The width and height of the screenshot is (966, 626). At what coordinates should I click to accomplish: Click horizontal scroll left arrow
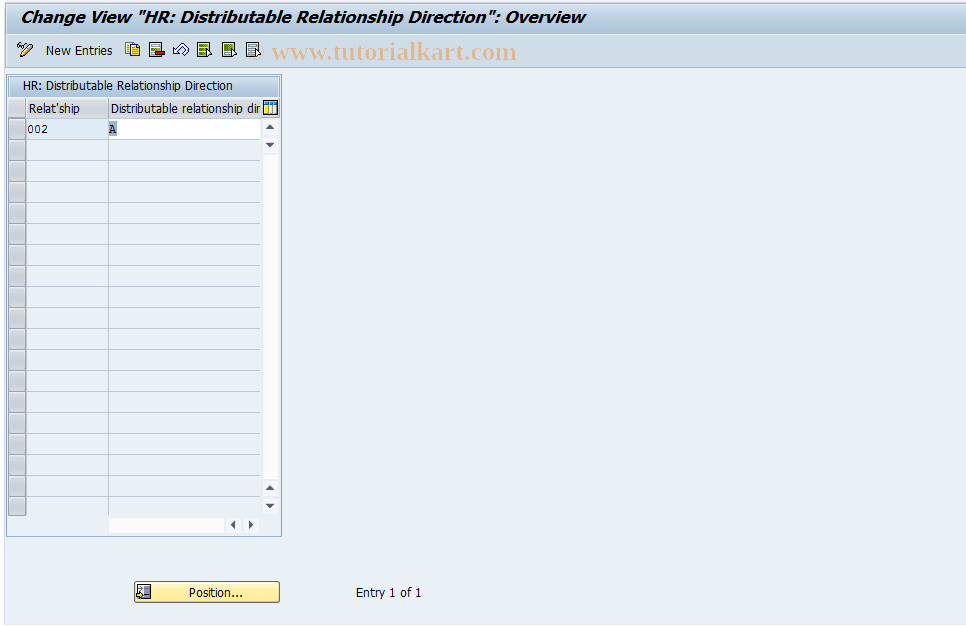click(x=233, y=525)
